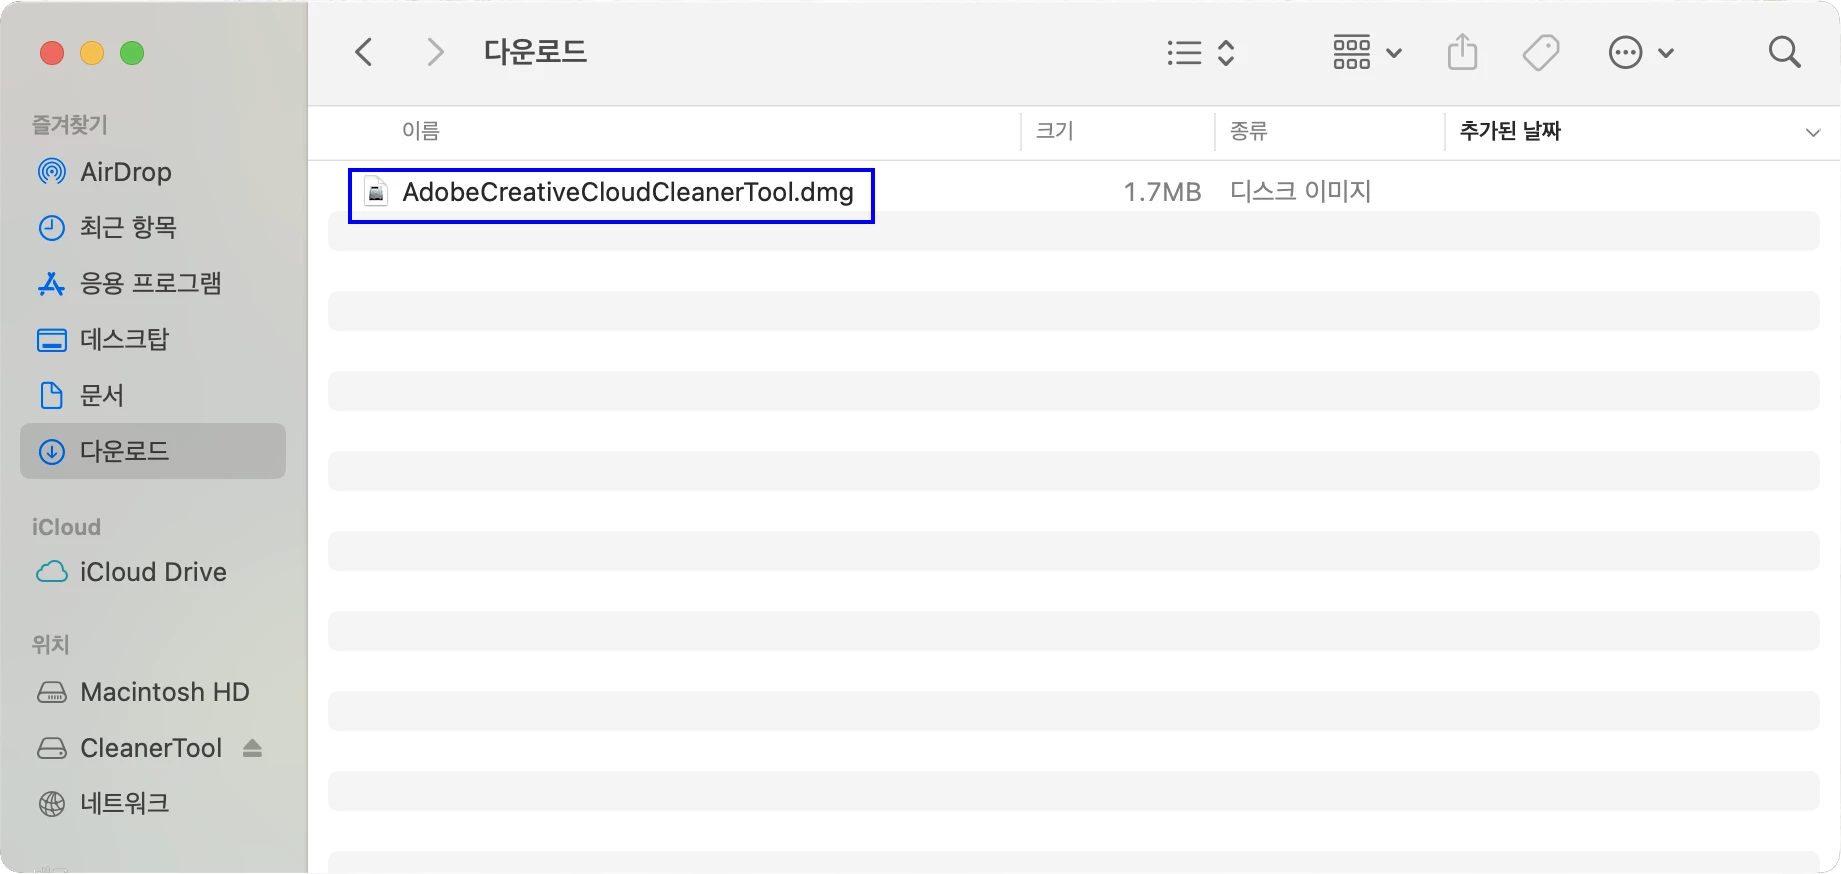This screenshot has height=874, width=1841.
Task: Open the group-by grid icon menu
Action: 1366,52
